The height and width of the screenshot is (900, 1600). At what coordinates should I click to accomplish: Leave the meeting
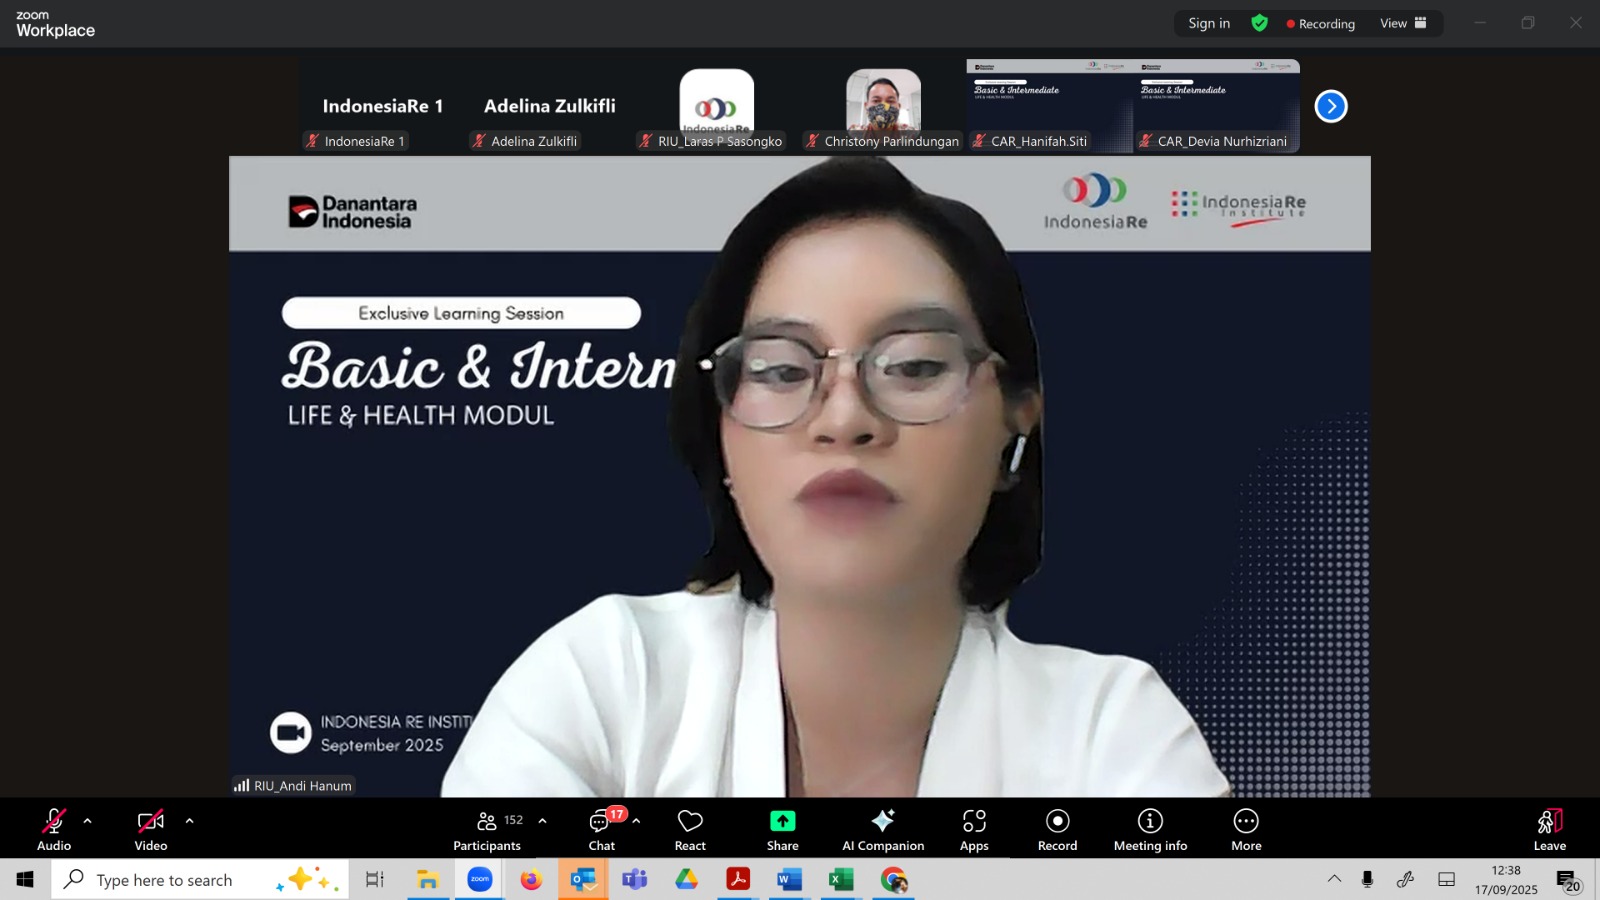click(1549, 829)
